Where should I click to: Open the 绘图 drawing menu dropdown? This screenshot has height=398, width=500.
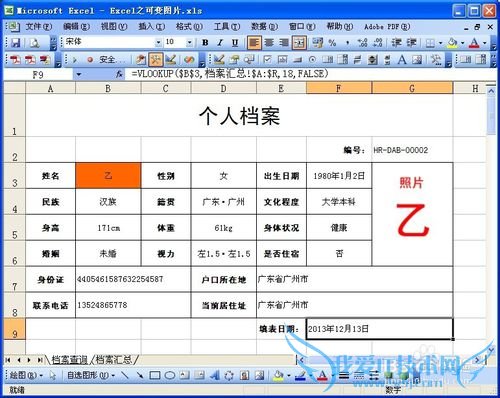(x=26, y=375)
